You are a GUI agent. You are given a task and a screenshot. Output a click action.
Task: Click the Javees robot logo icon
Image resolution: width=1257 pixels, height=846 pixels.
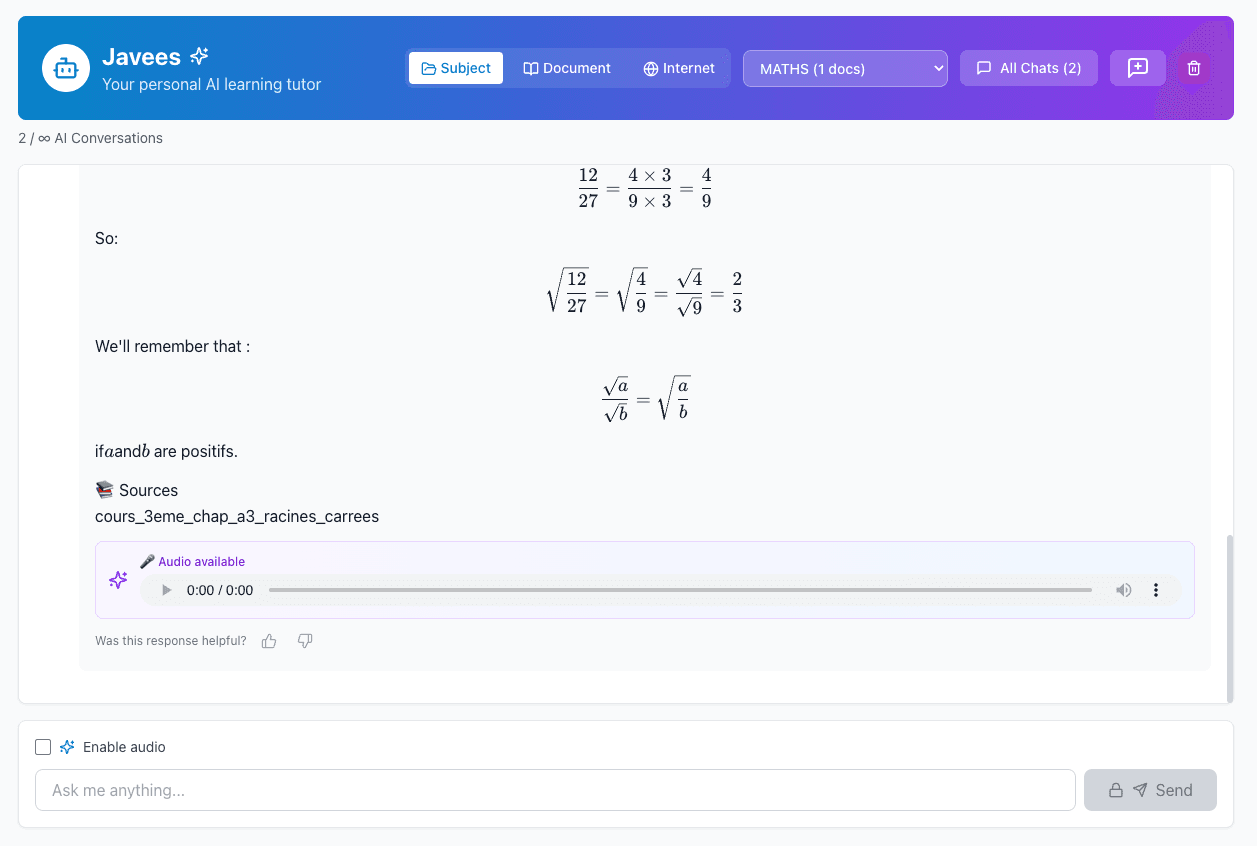click(x=66, y=68)
